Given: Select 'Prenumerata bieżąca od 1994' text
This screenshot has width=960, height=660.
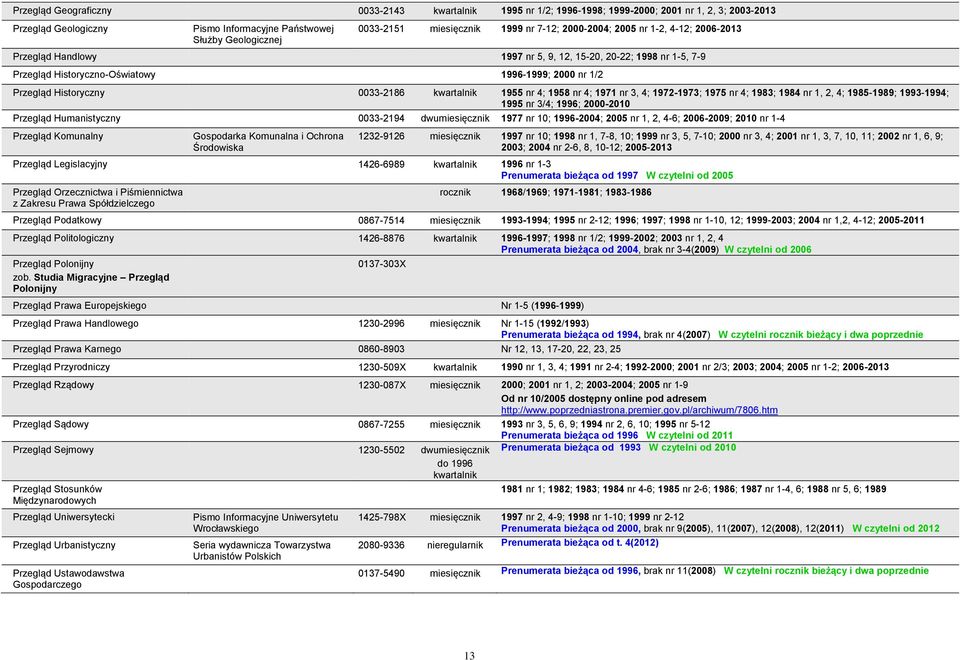Looking at the screenshot, I should point(570,335).
